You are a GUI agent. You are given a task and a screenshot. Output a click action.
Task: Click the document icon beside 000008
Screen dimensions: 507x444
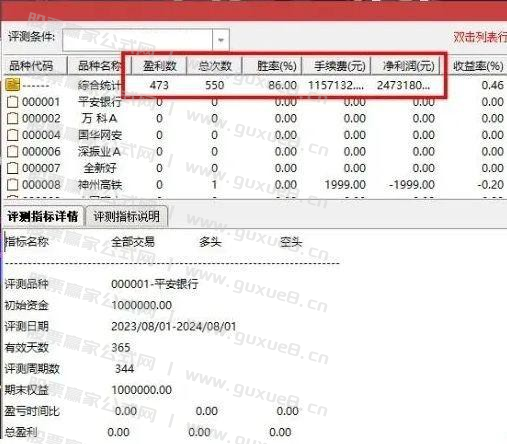pos(13,184)
